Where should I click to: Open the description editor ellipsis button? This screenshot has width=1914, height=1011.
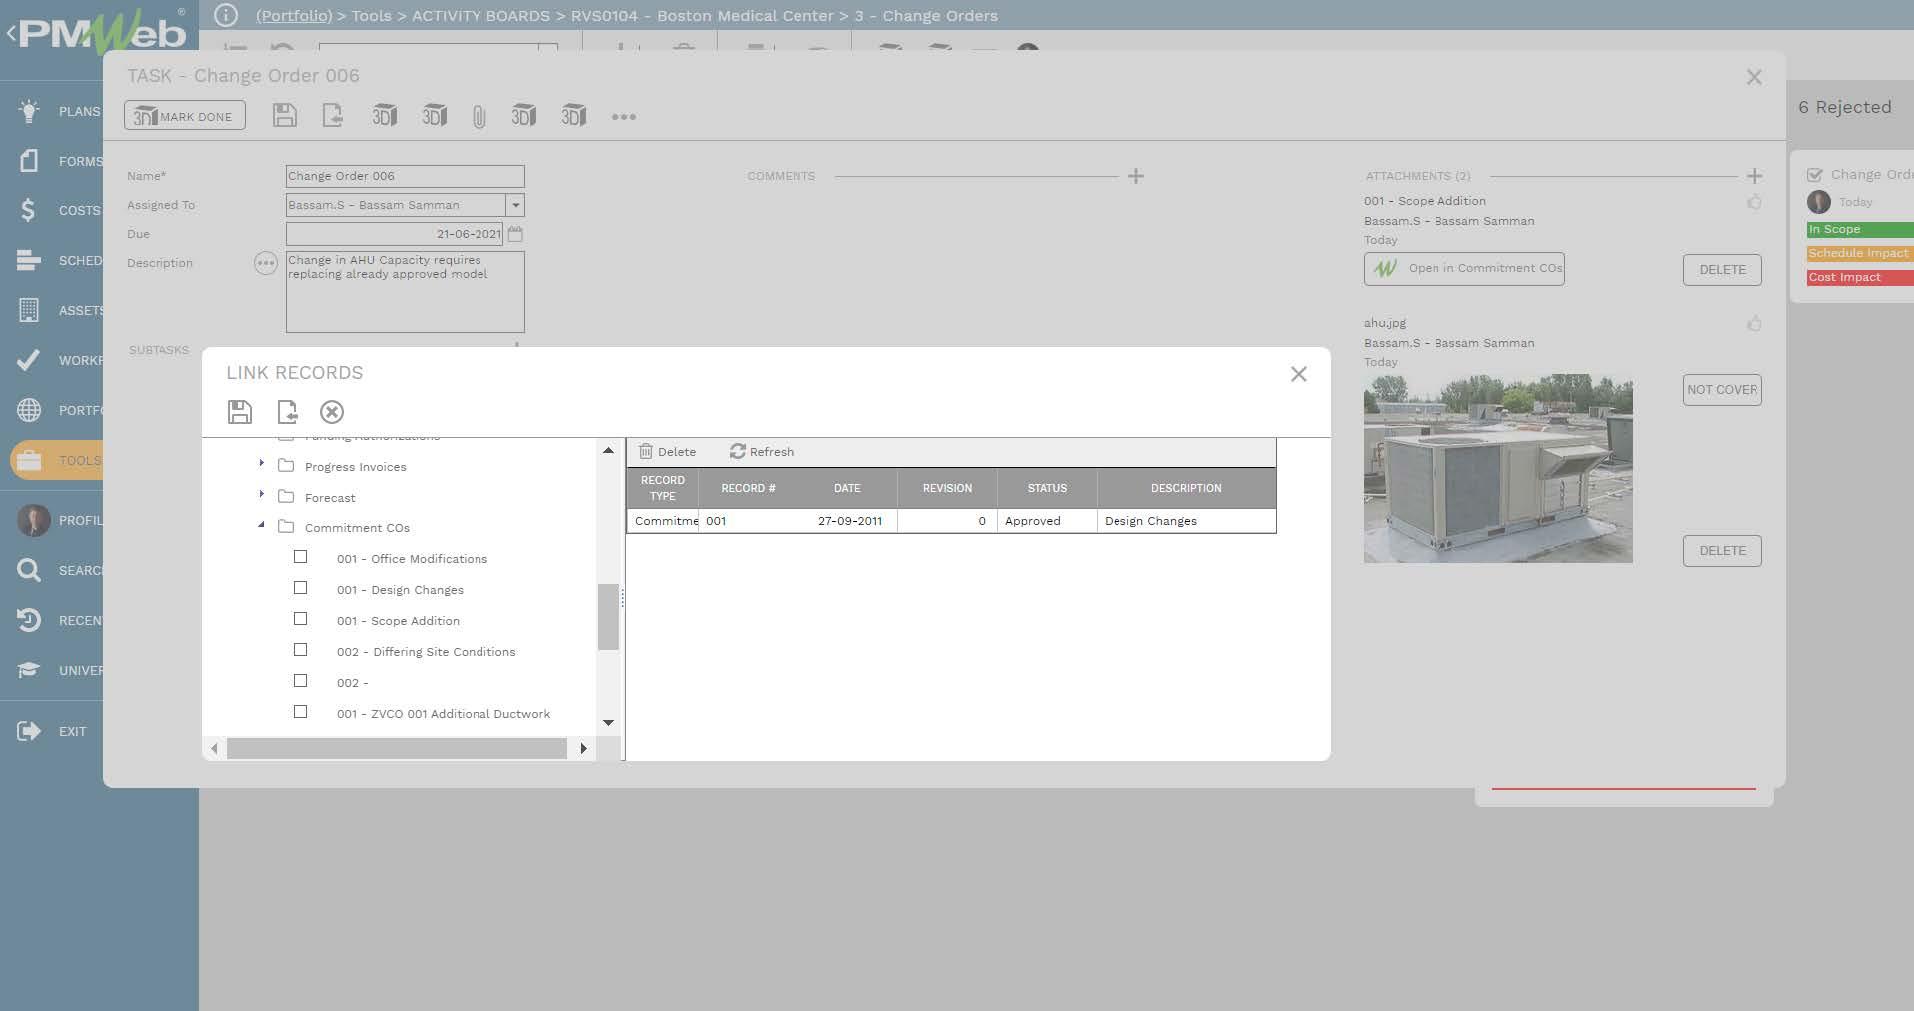click(265, 263)
